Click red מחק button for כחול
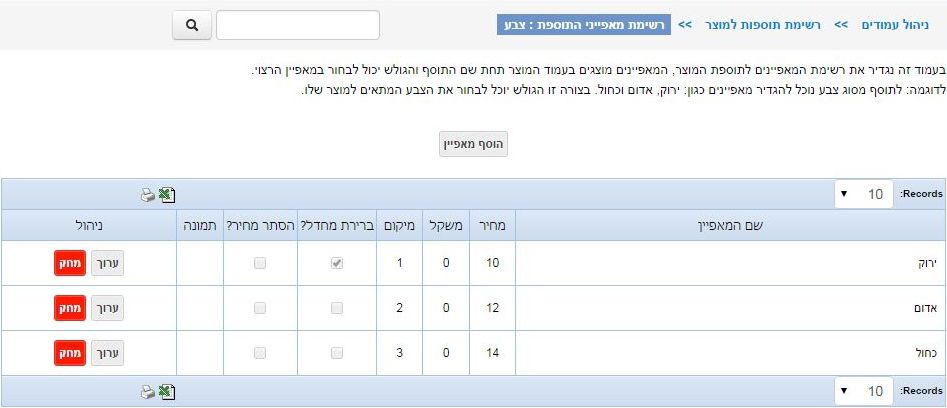 70,352
